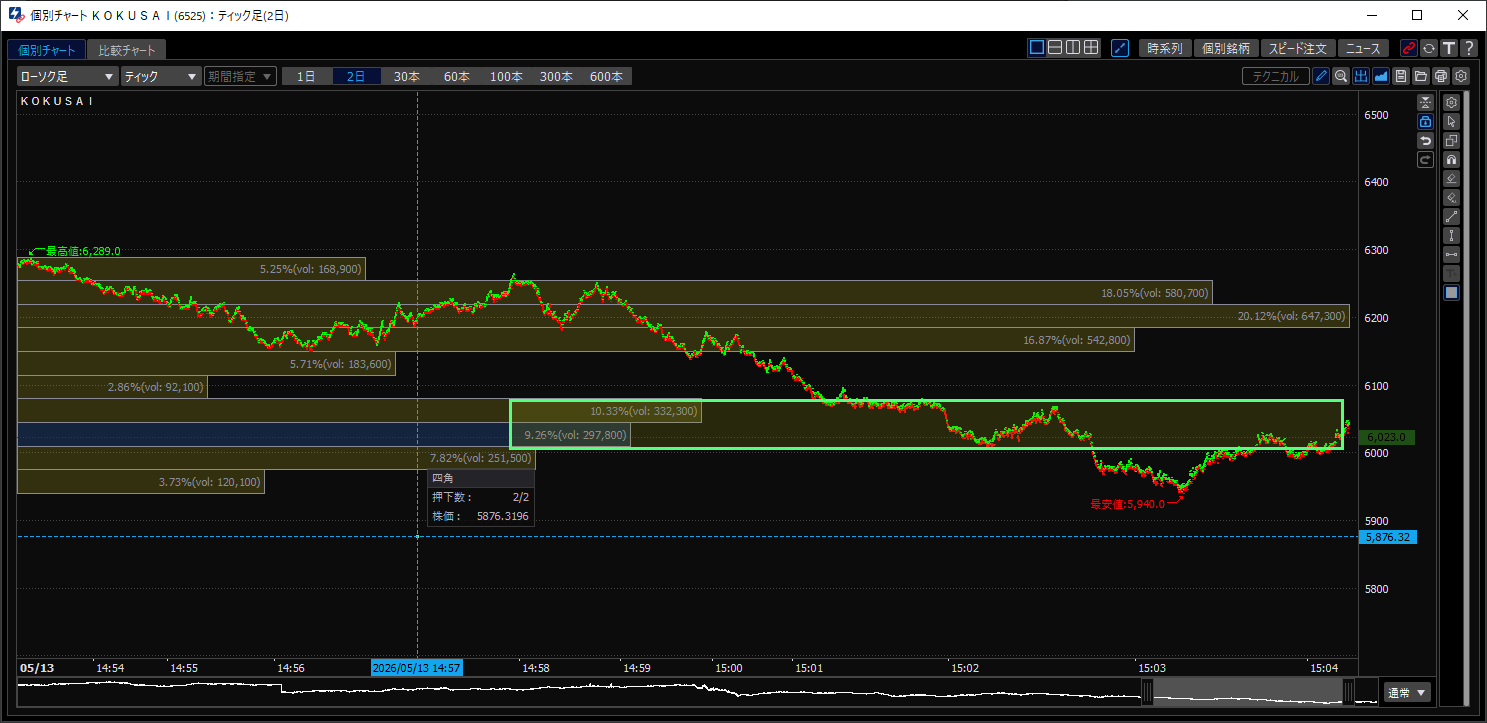Toggle the red chain link icon
The image size is (1487, 723).
[x=1409, y=48]
